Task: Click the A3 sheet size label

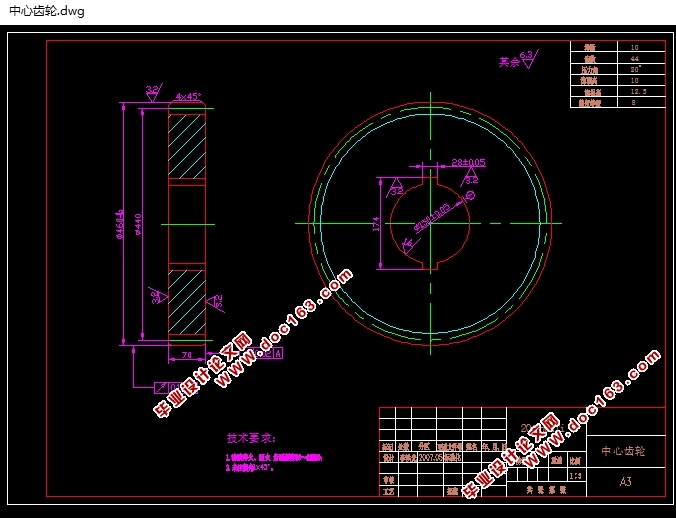Action: (626, 481)
